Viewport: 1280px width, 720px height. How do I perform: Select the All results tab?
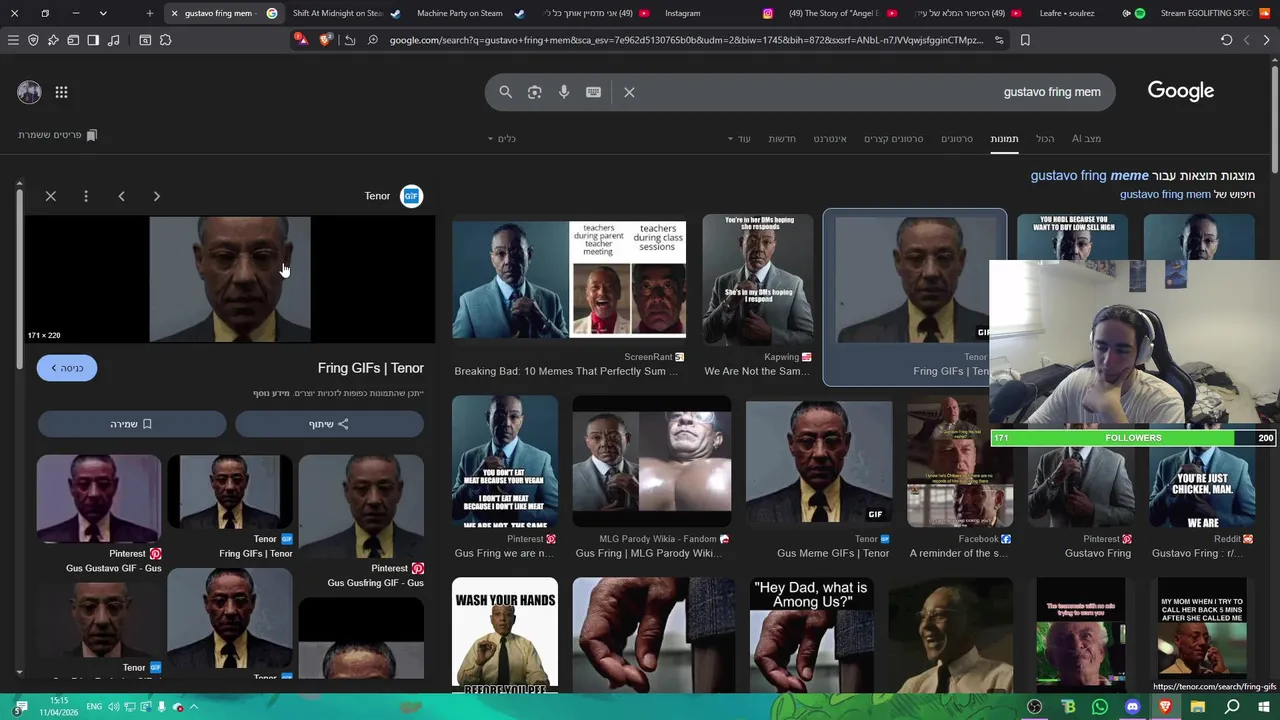tap(1045, 139)
